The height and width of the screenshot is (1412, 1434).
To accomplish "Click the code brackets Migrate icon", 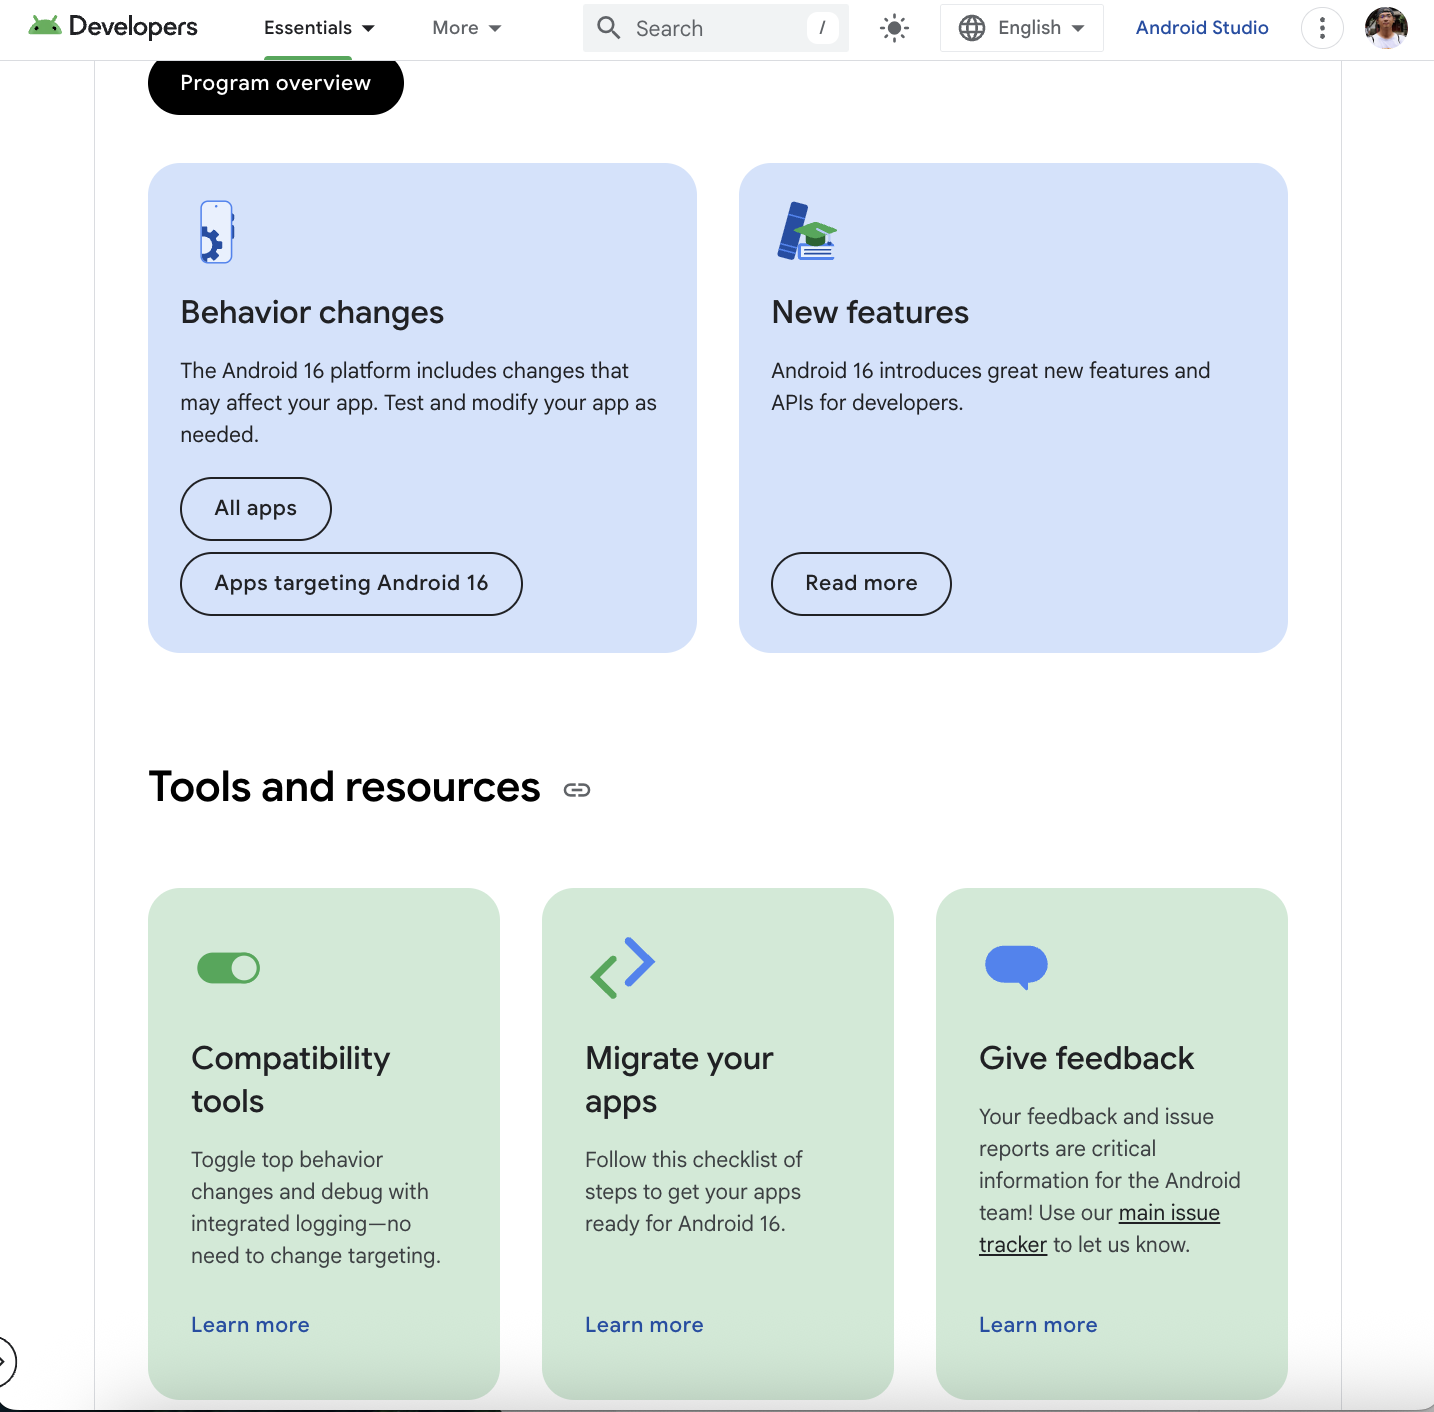I will (622, 967).
